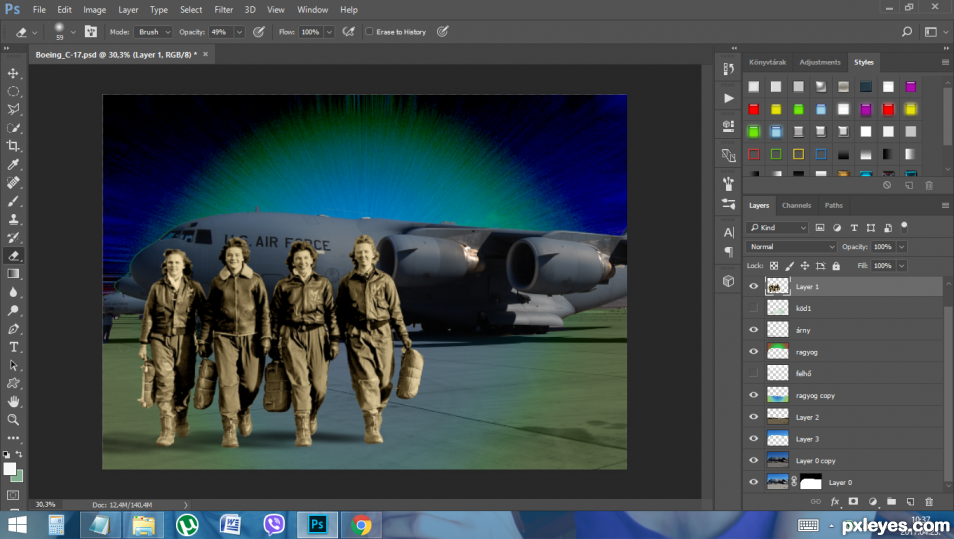Open the Flow dropdown arrow

click(329, 32)
